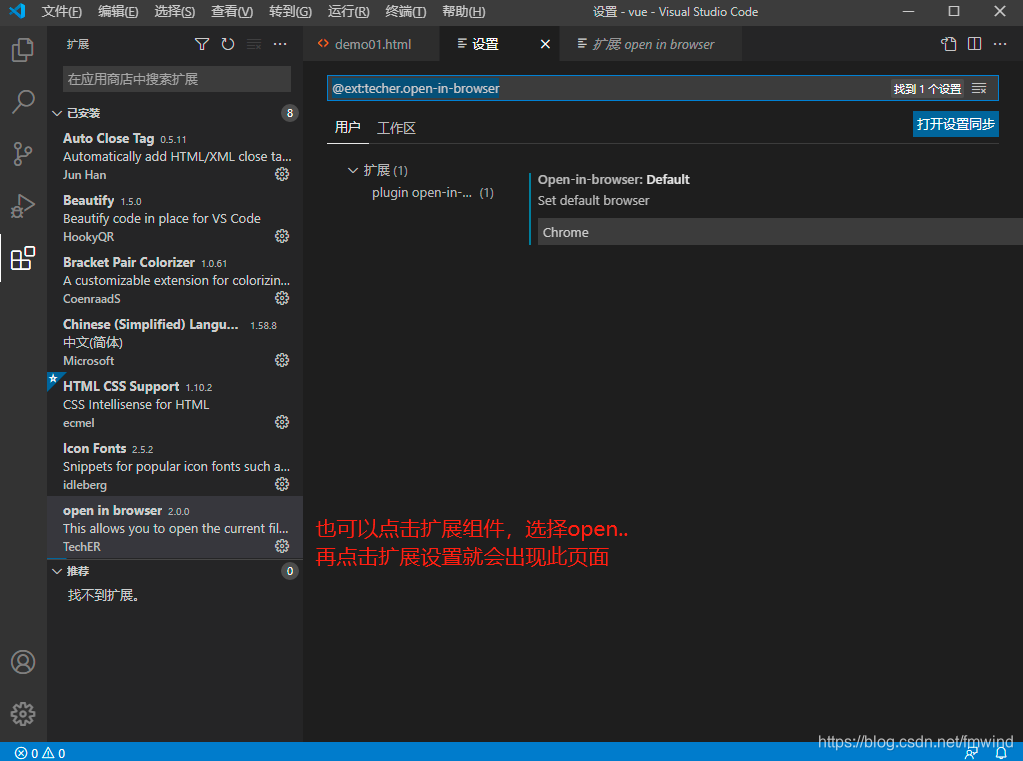Select the Bracket Pair Colorizer extension

coord(175,280)
